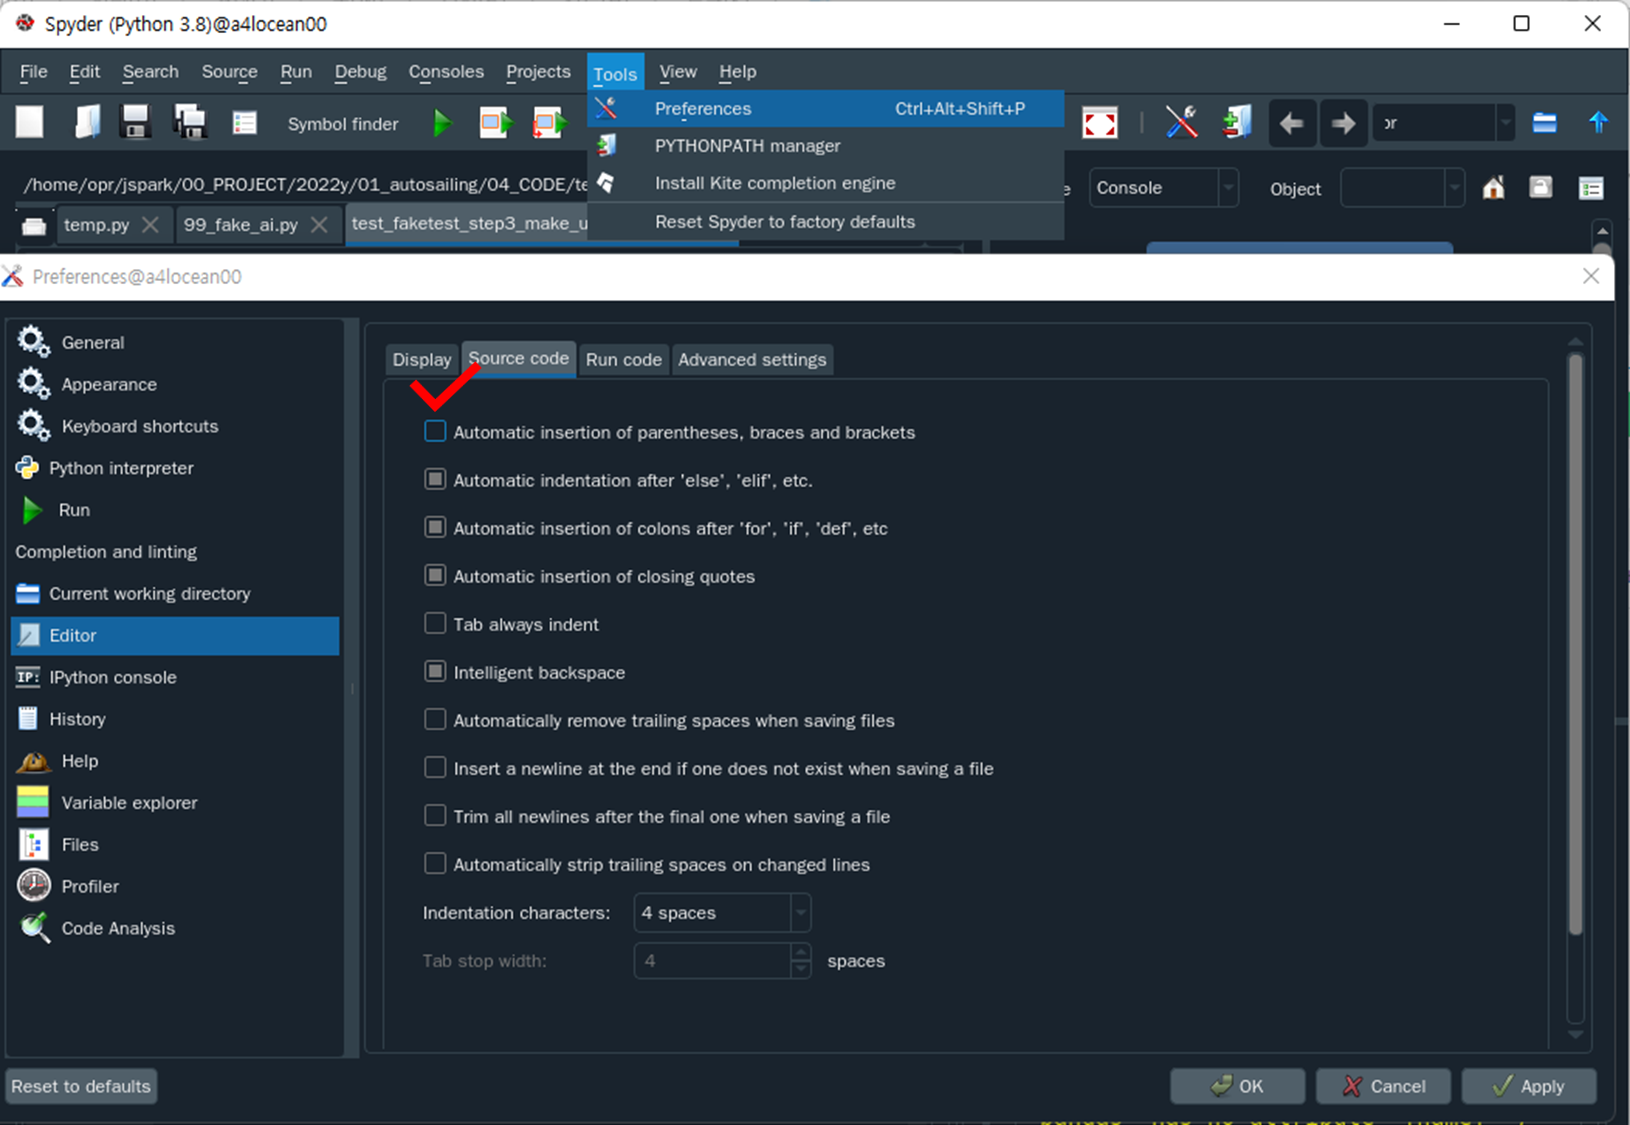Open the temp.py editor tab
Viewport: 1630px width, 1125px height.
coord(97,224)
